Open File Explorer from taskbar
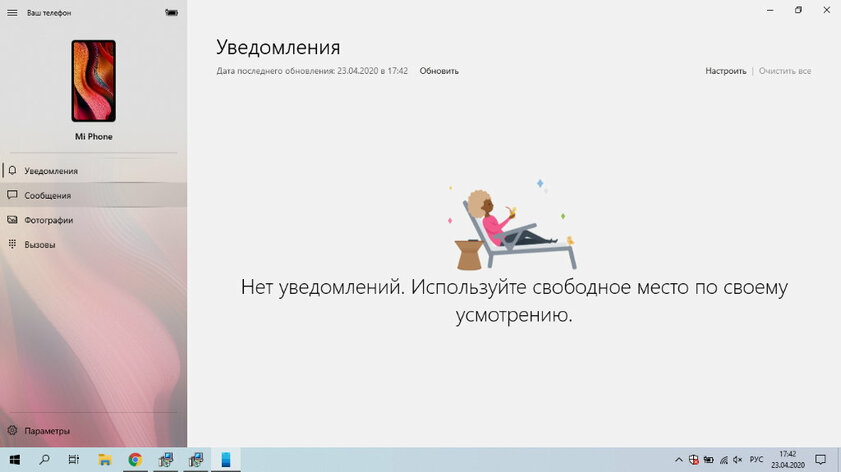The image size is (841, 472). tap(105, 460)
